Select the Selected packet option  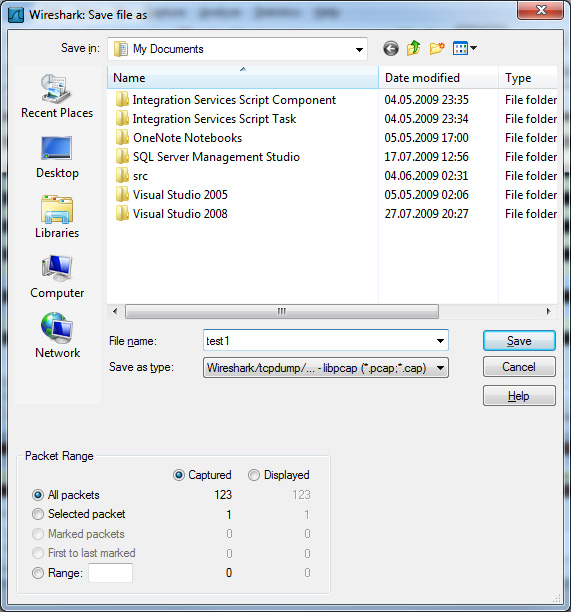[x=38, y=514]
